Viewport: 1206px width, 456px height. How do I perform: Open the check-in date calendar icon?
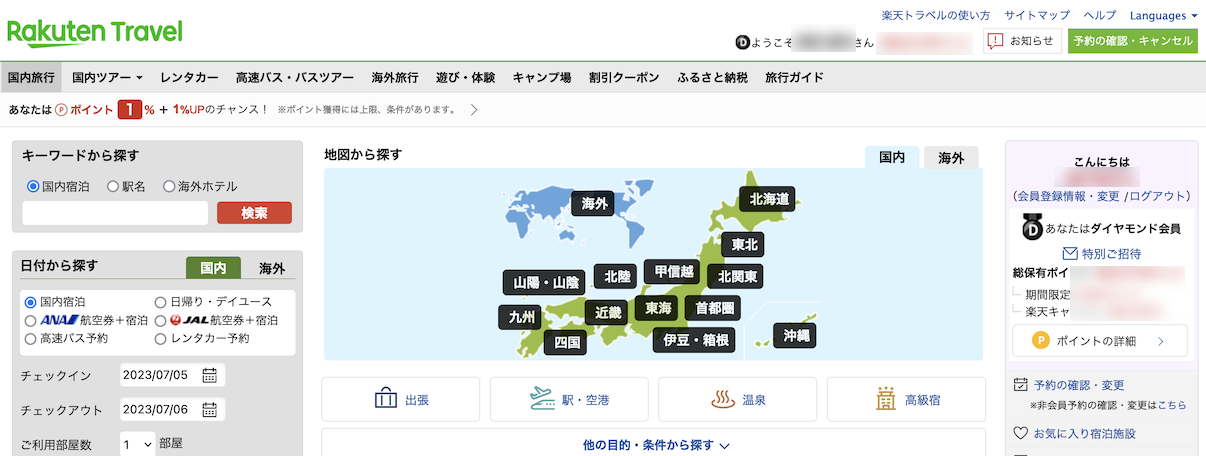click(x=209, y=375)
